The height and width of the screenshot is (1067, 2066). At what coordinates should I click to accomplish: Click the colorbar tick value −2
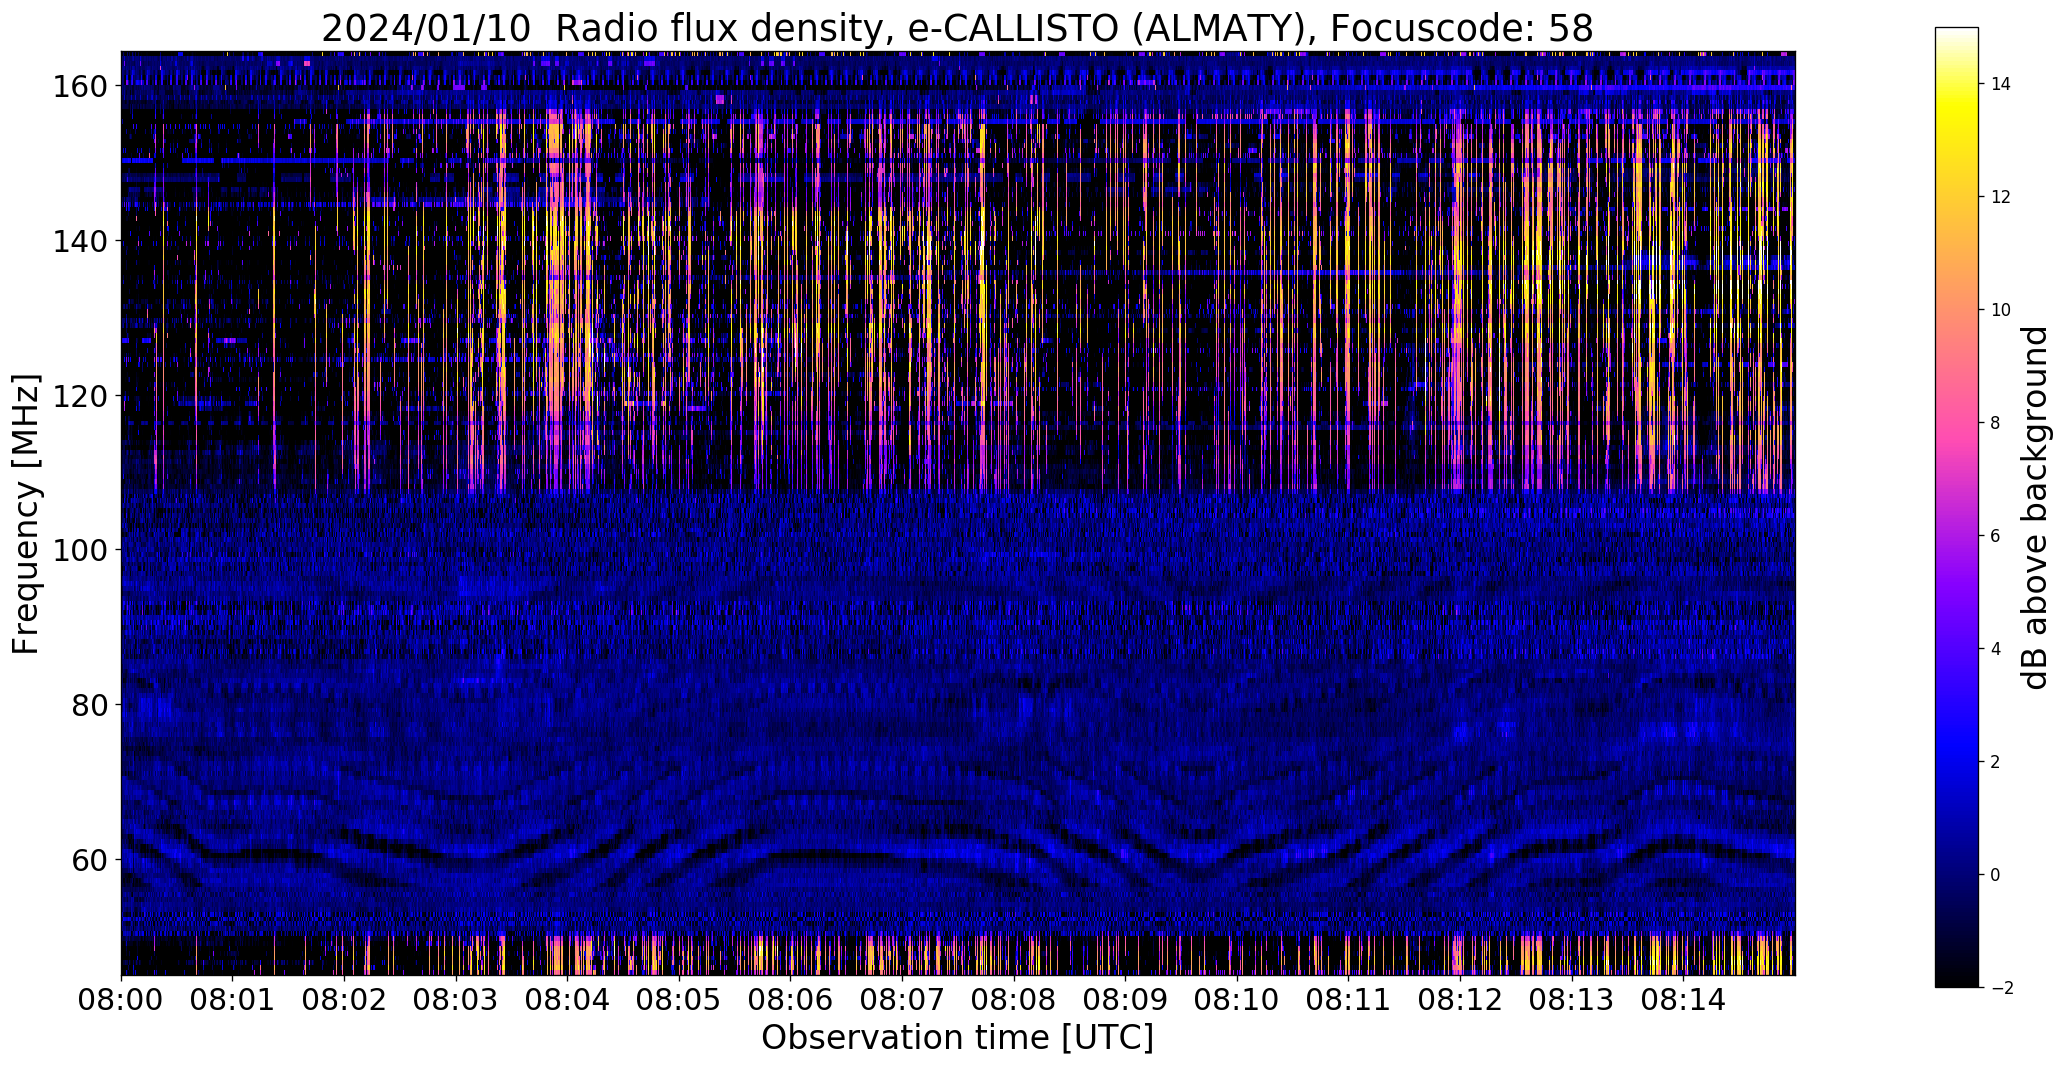click(2002, 988)
